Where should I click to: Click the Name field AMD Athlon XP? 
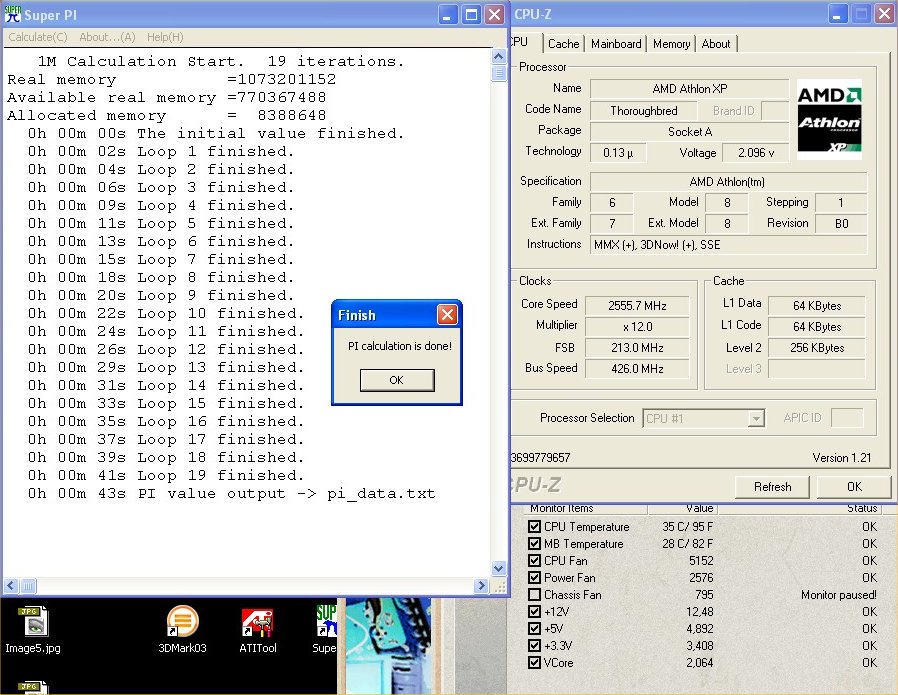tap(690, 89)
